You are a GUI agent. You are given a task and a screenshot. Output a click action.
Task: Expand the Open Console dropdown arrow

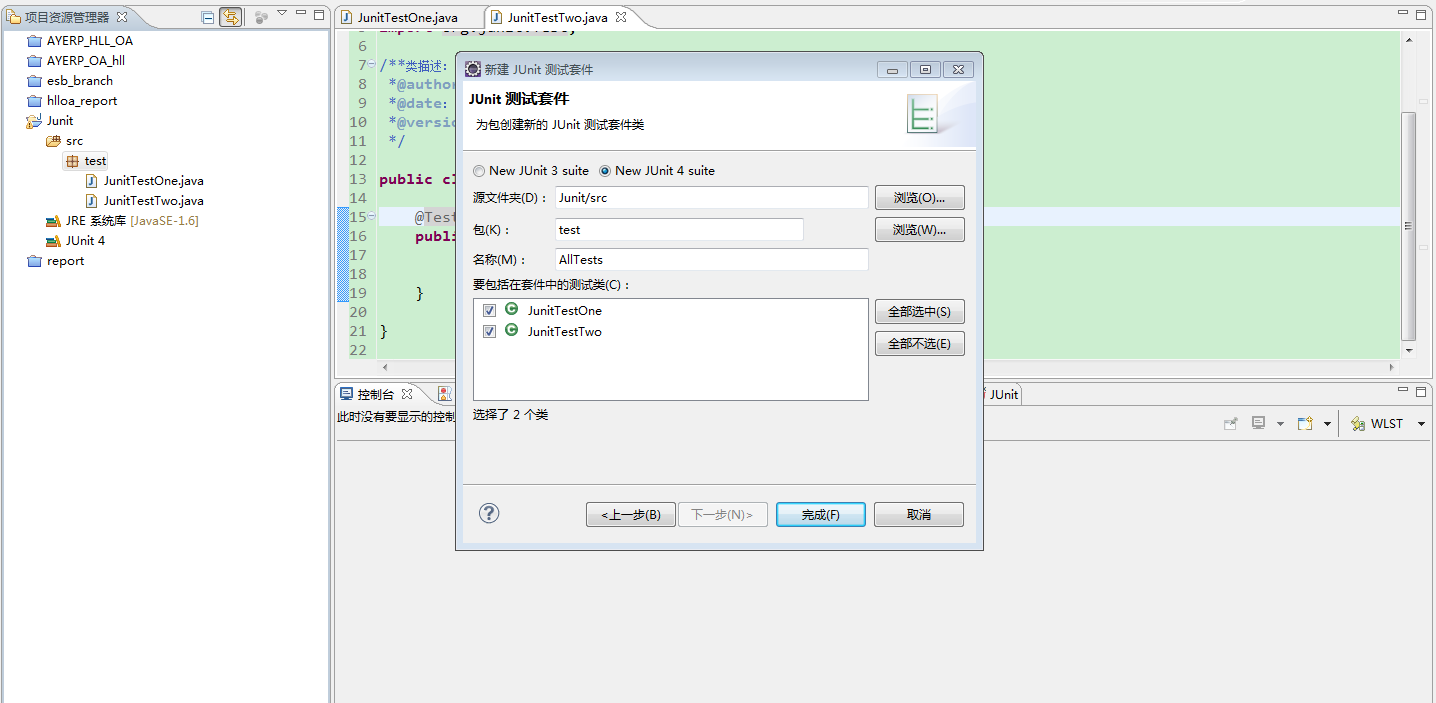pyautogui.click(x=1327, y=424)
